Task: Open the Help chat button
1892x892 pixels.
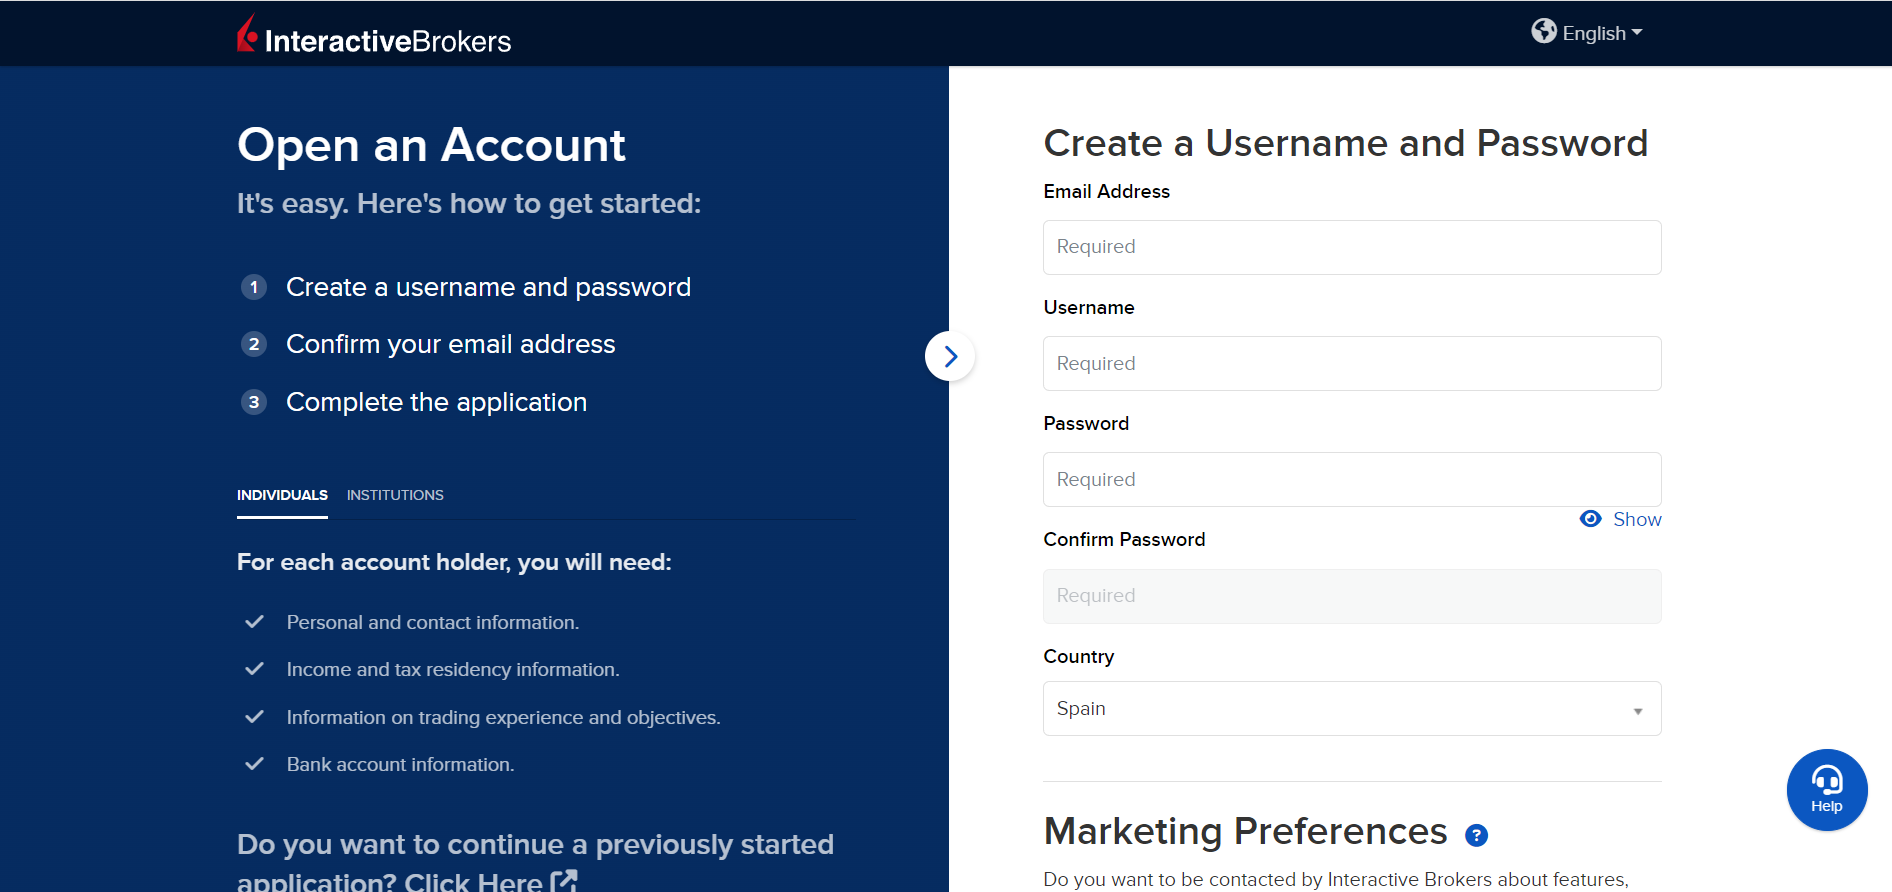Action: (1827, 790)
